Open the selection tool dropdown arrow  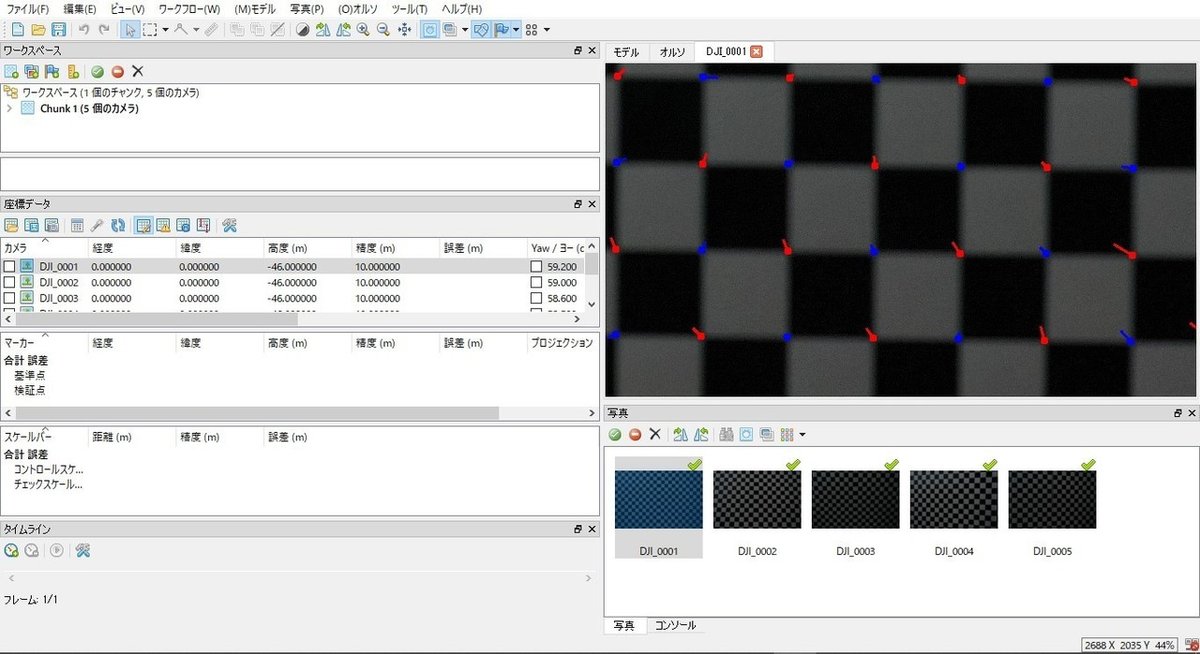(x=166, y=30)
